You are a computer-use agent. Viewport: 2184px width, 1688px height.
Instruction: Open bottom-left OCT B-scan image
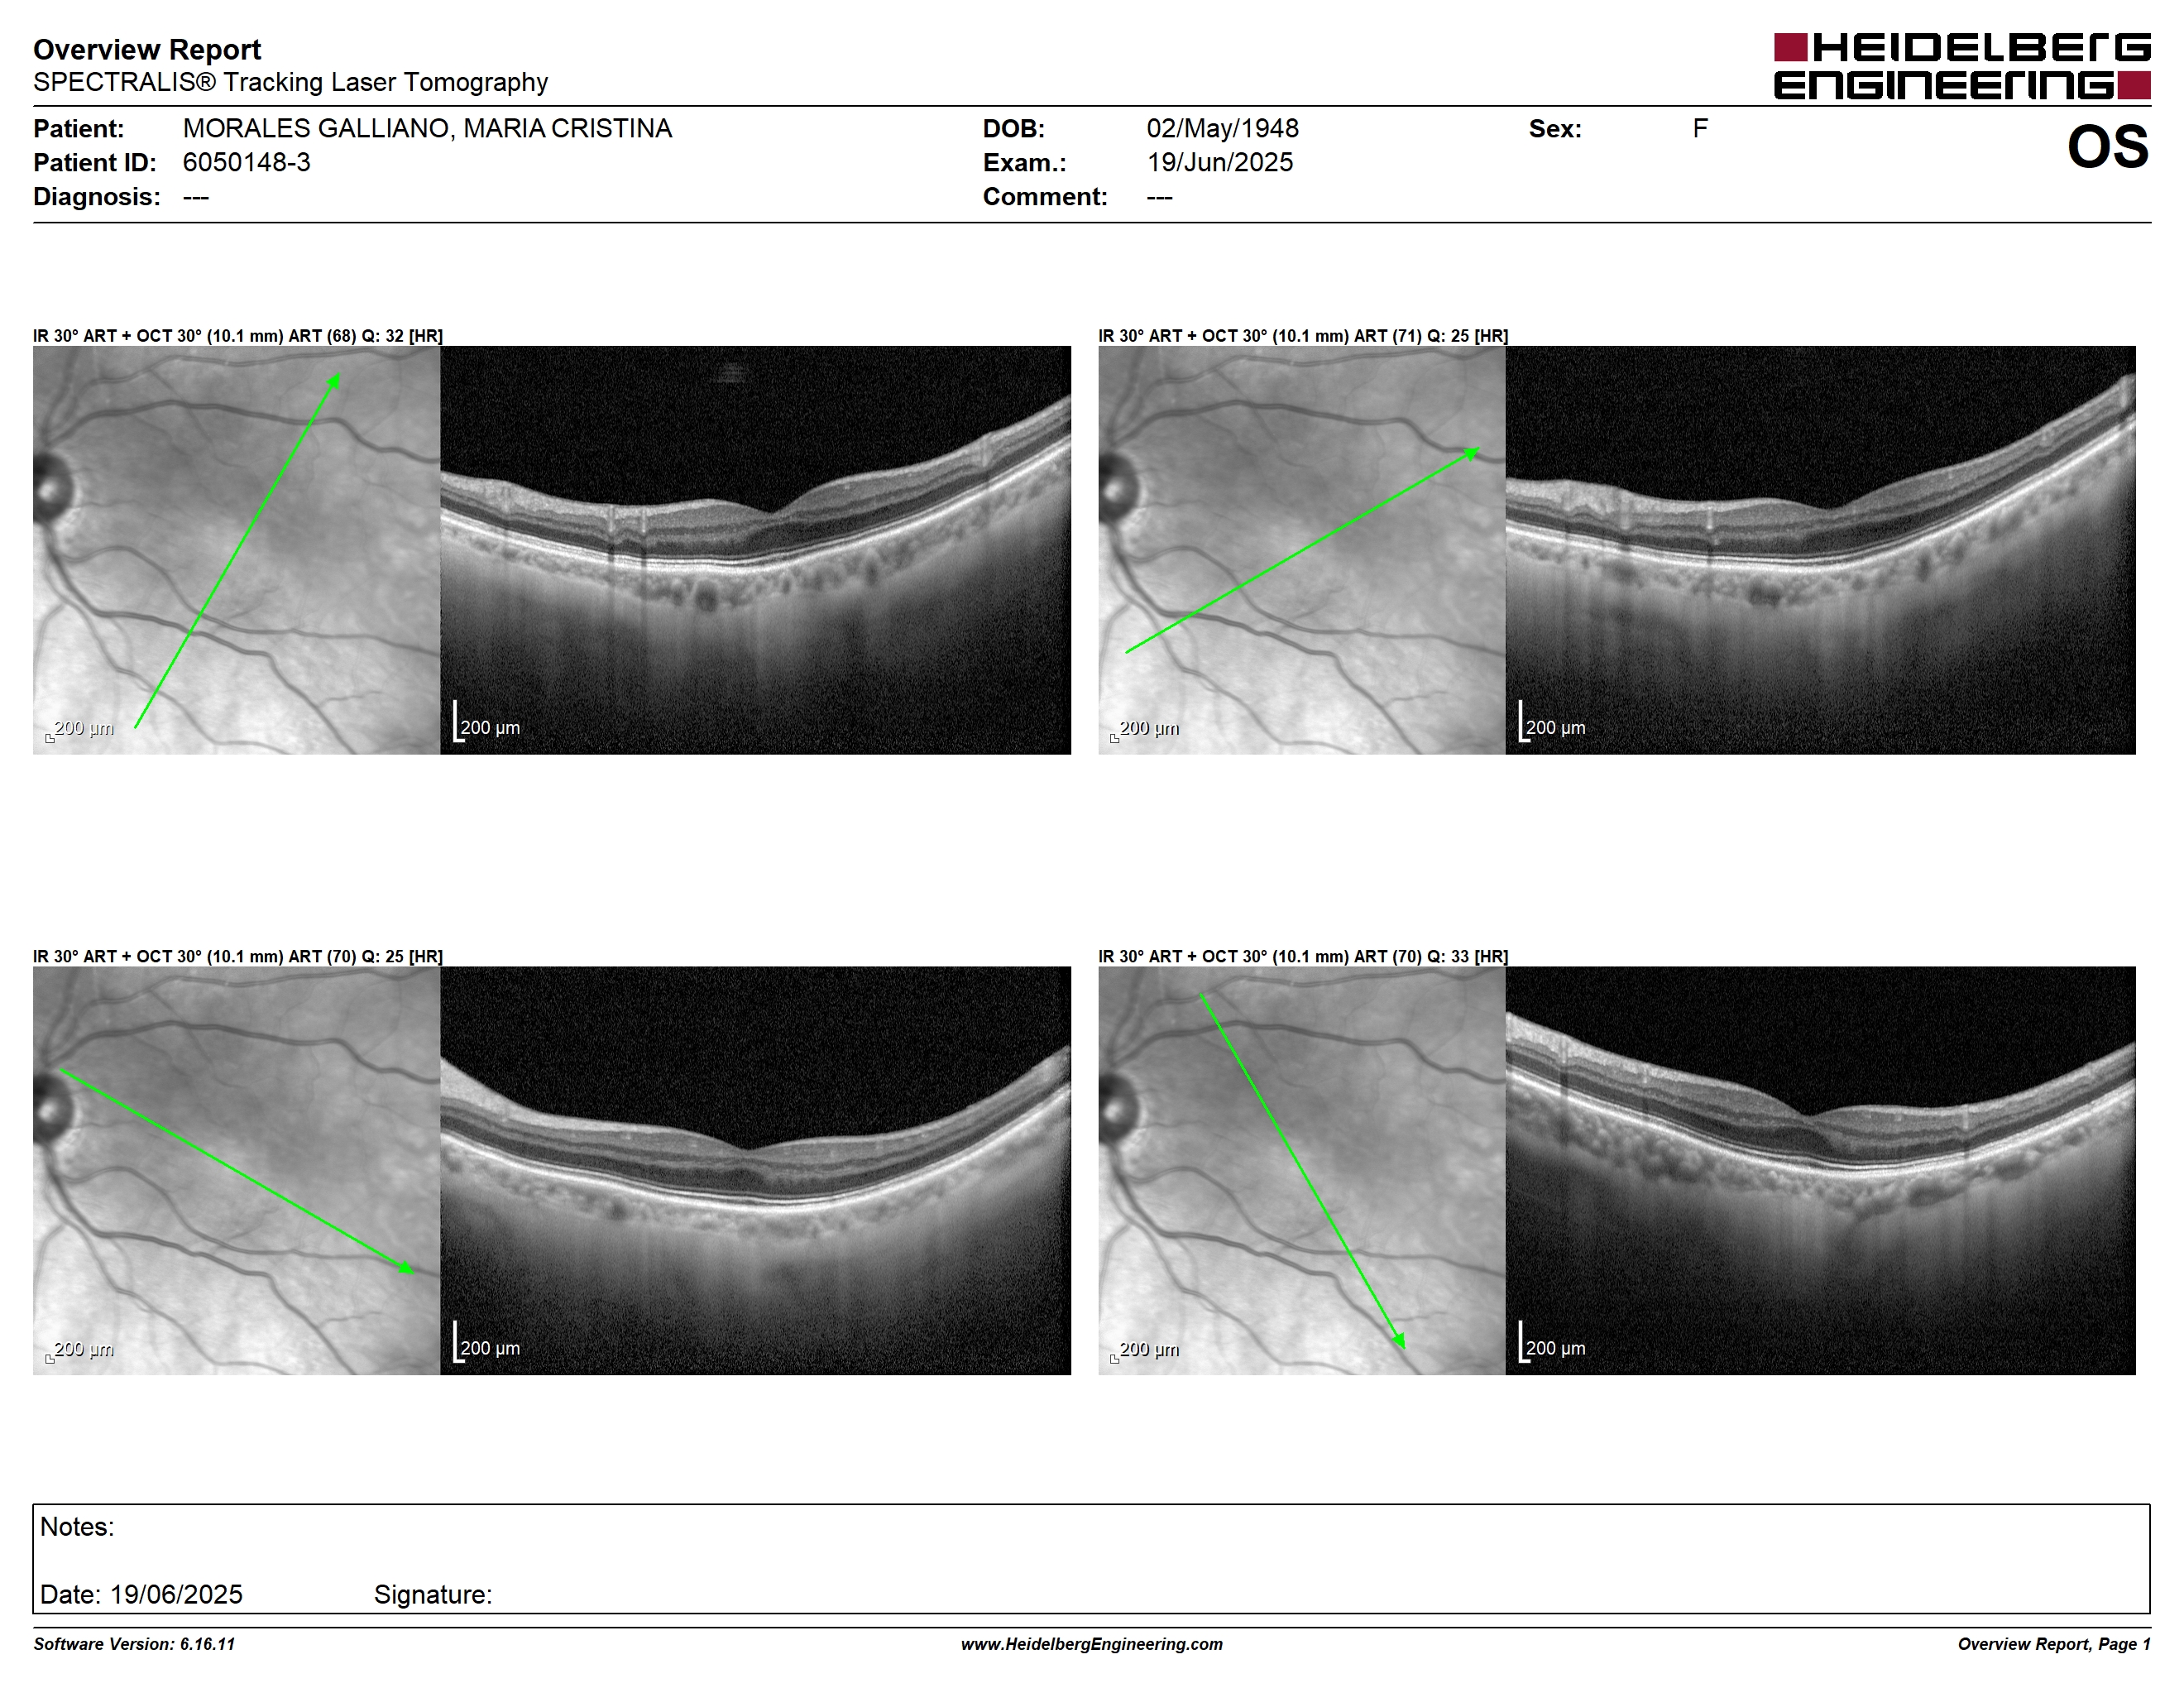pyautogui.click(x=755, y=1170)
